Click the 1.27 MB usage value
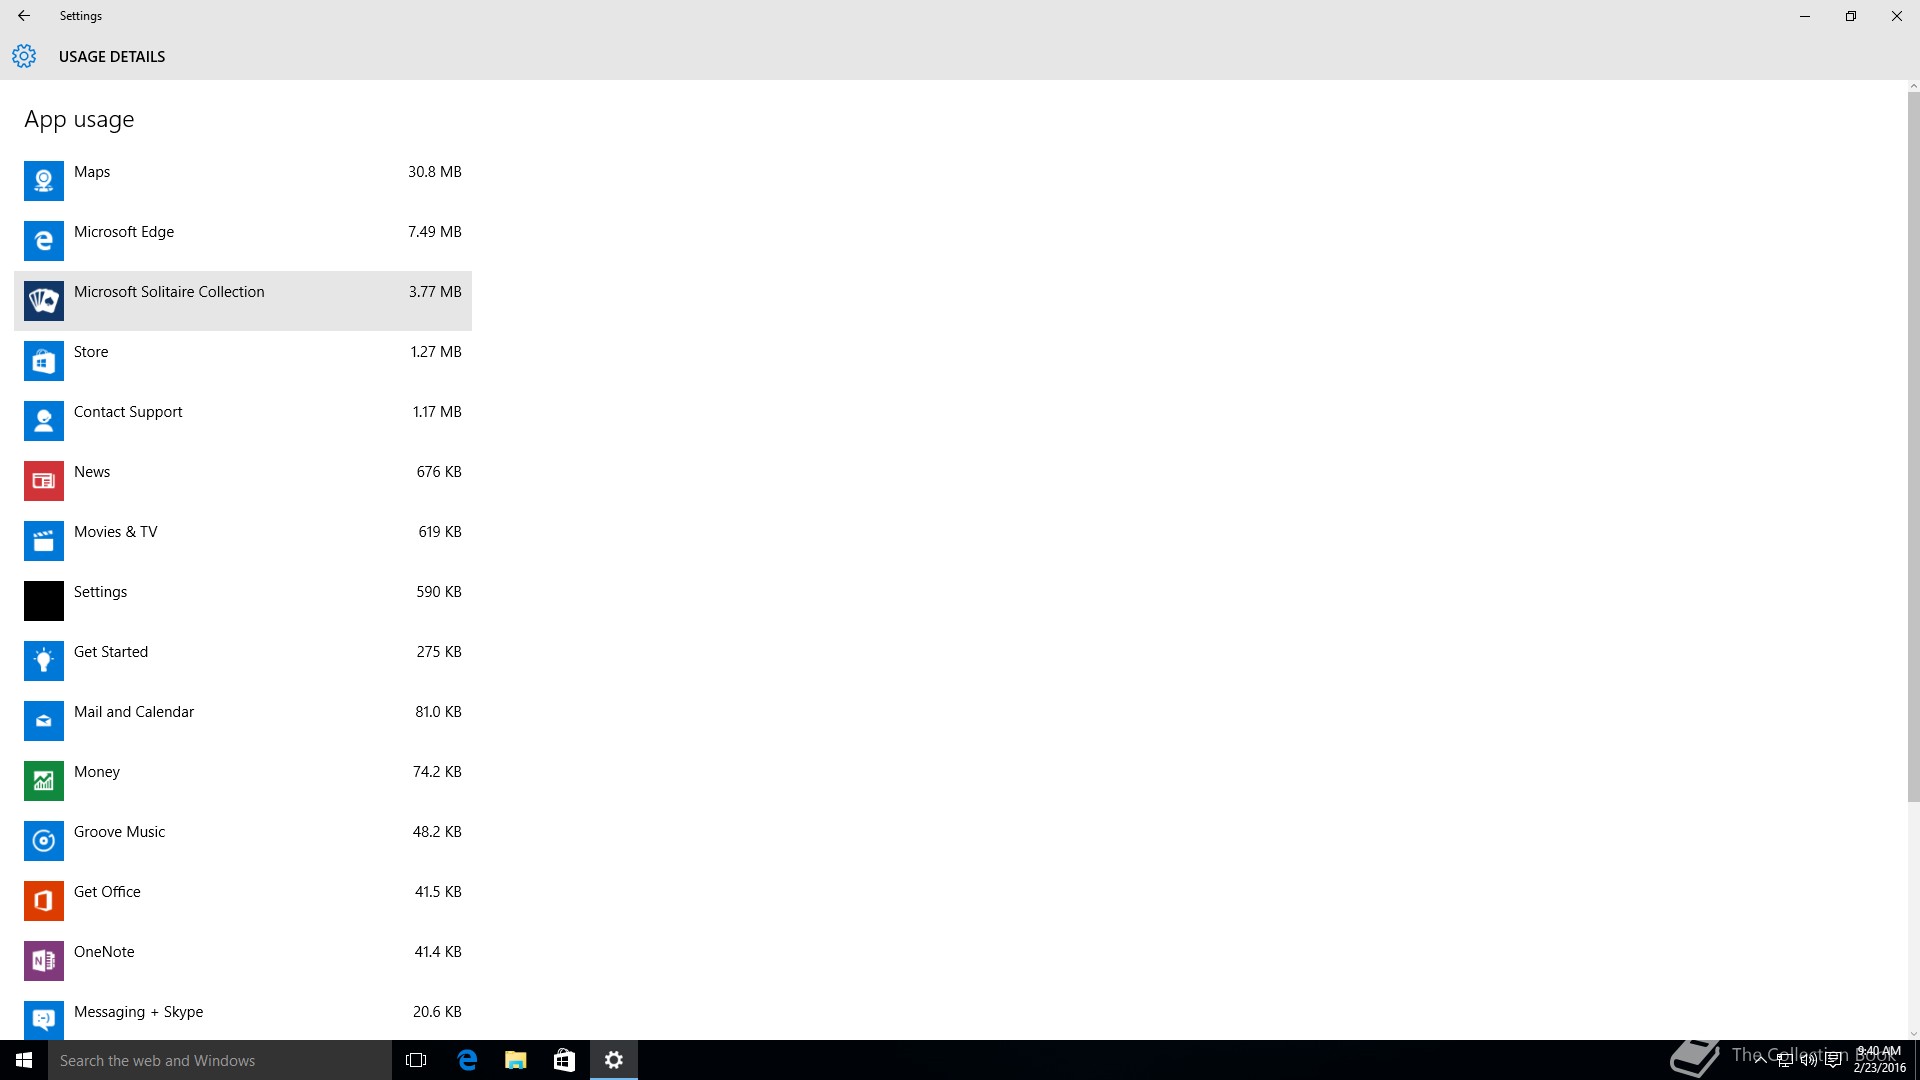 436,352
